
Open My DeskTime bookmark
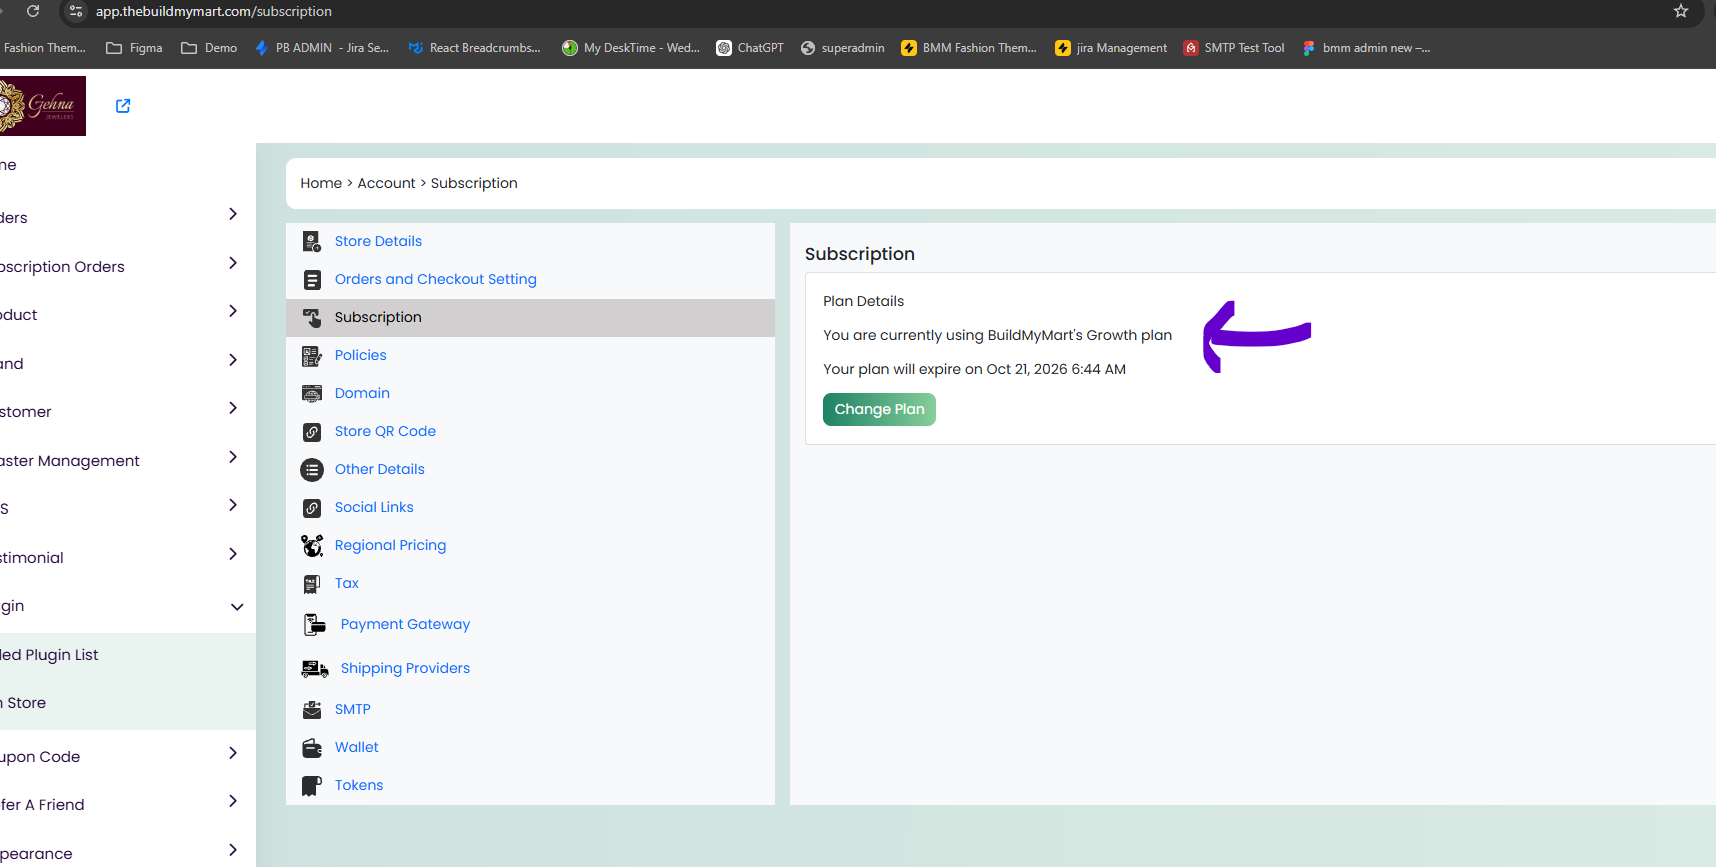pyautogui.click(x=631, y=48)
